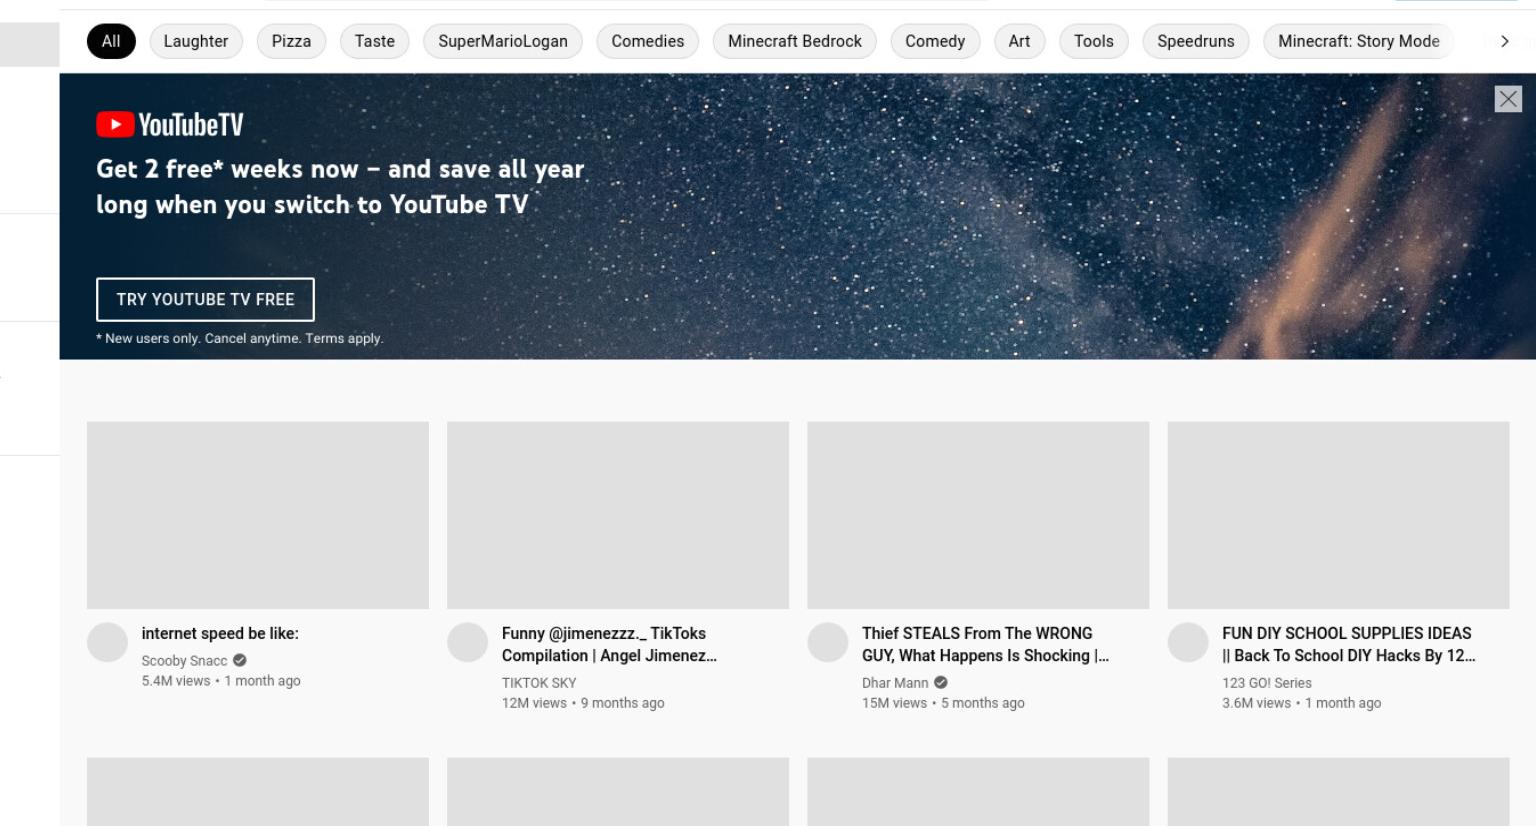This screenshot has width=1536, height=826.
Task: Select the All filter chip
Action: pos(111,41)
